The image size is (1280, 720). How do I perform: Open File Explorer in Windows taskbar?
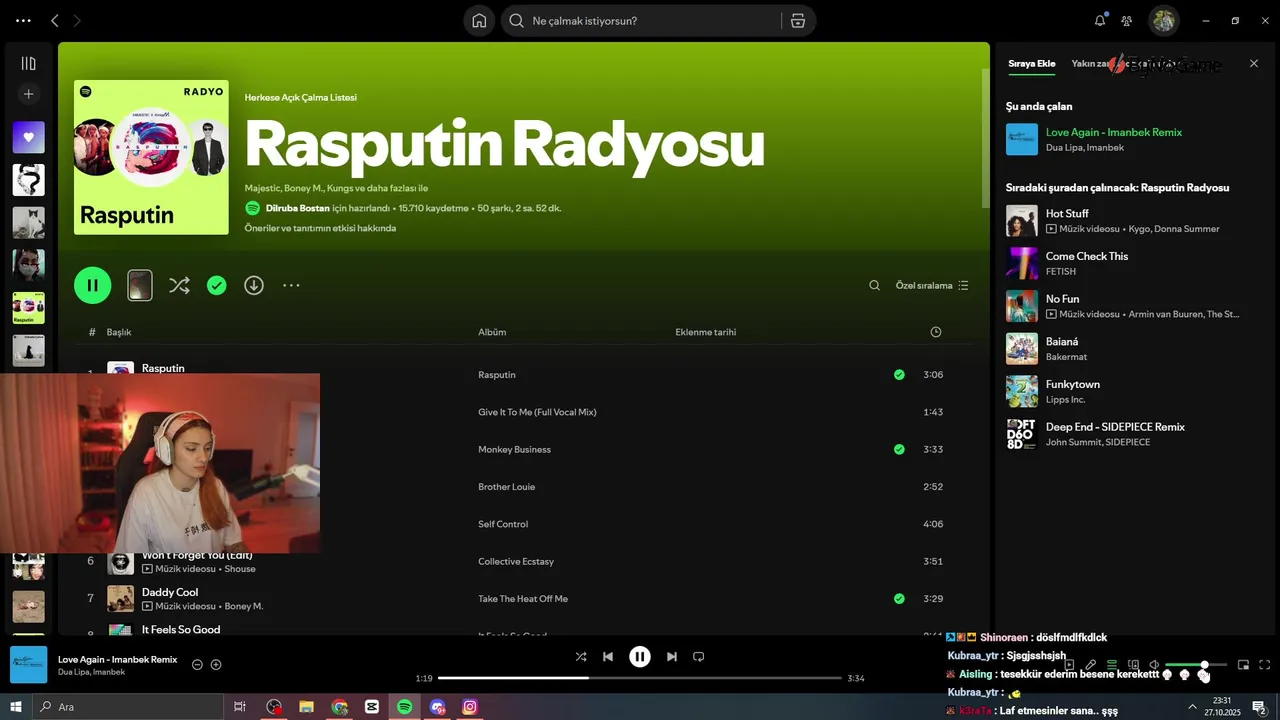[307, 707]
